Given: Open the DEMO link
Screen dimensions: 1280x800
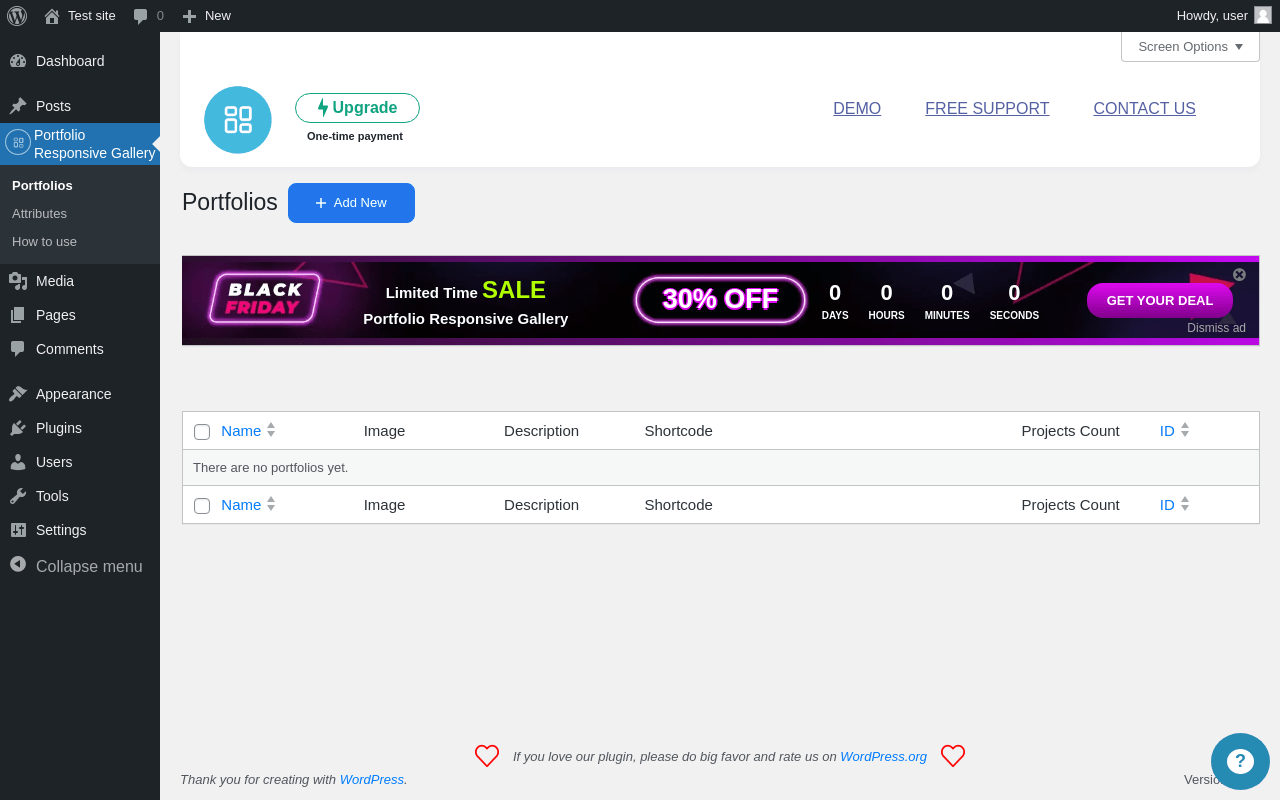Looking at the screenshot, I should click(857, 109).
